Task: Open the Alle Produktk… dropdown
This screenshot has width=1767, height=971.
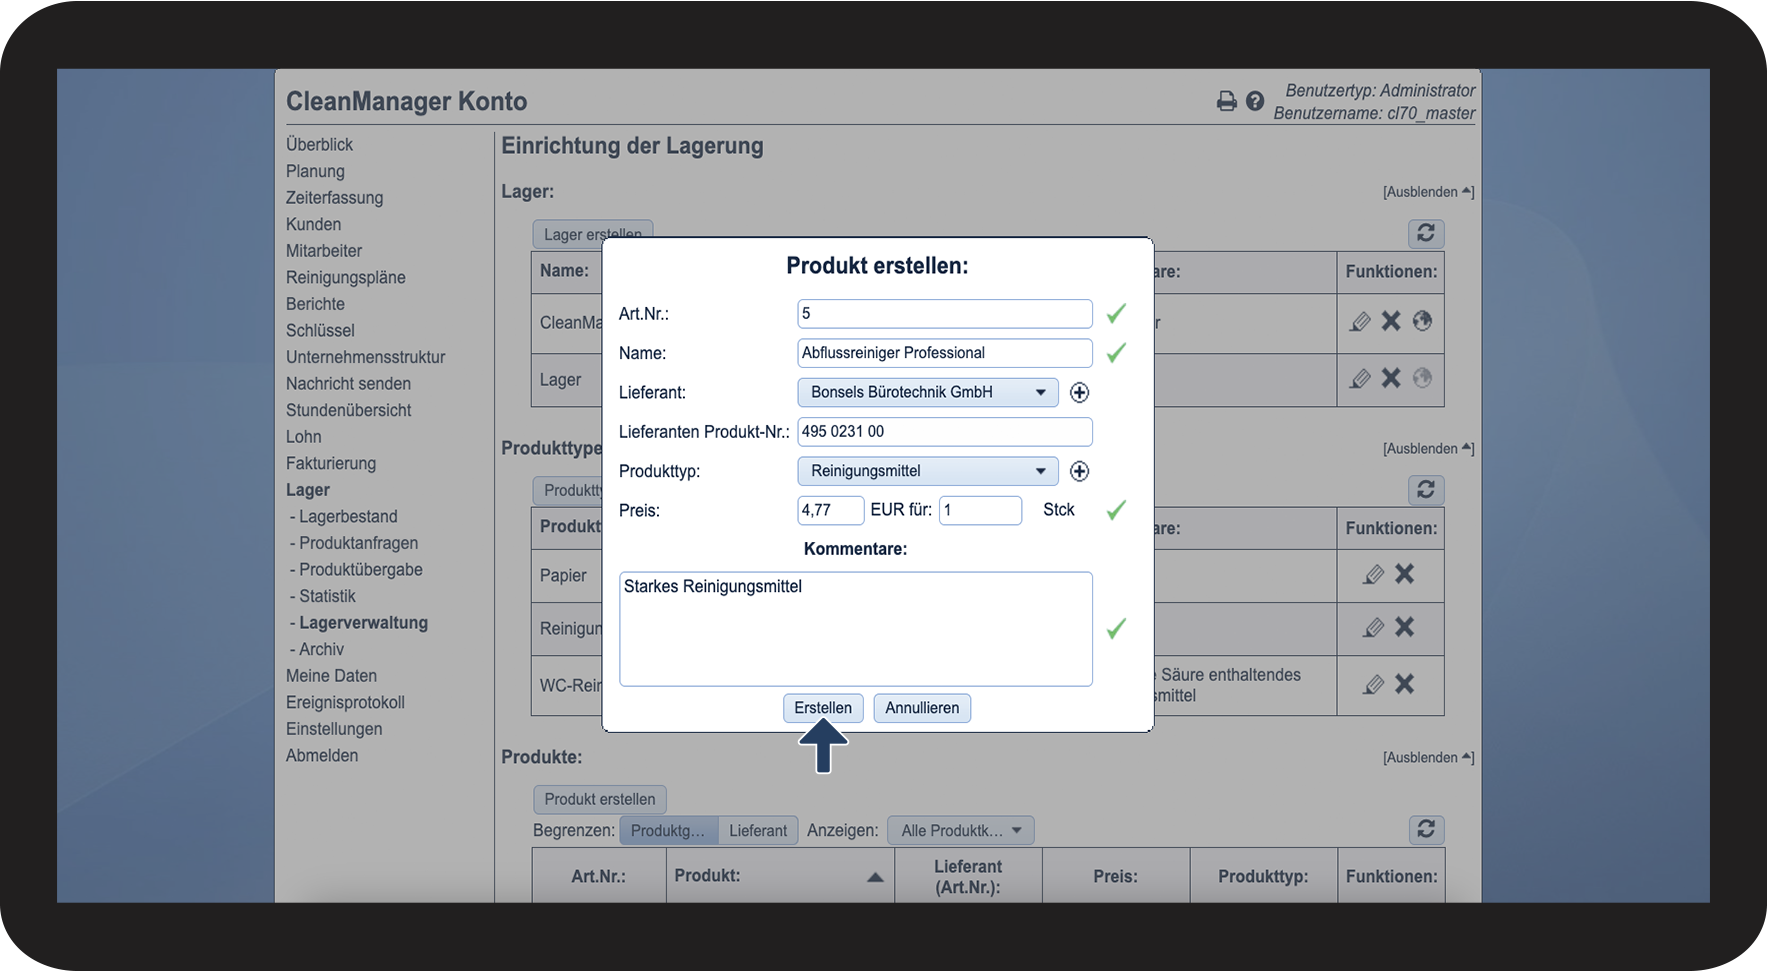Action: point(961,830)
